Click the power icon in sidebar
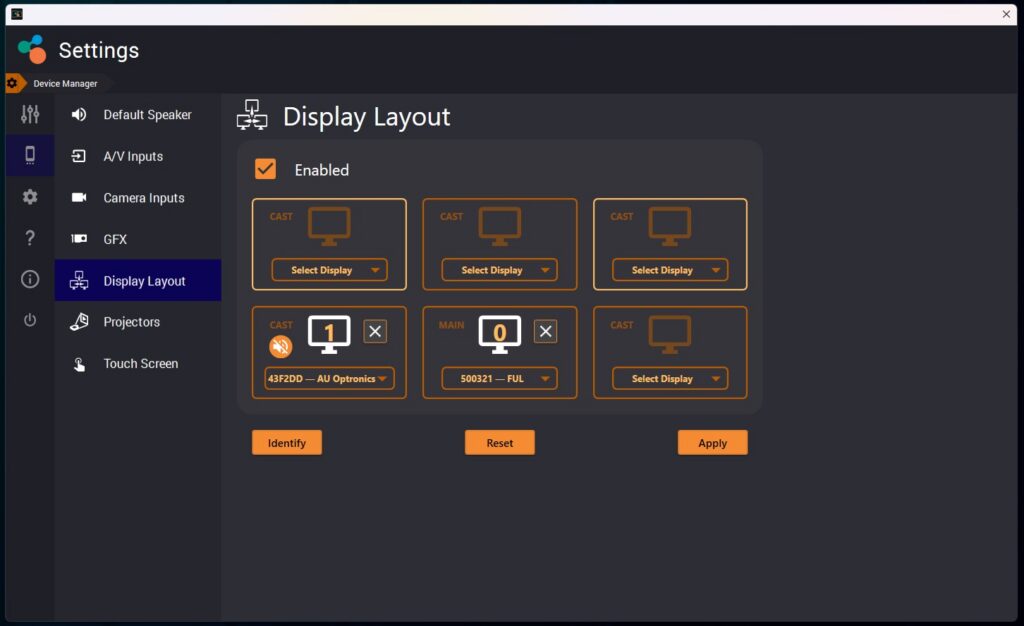The width and height of the screenshot is (1024, 626). 30,320
